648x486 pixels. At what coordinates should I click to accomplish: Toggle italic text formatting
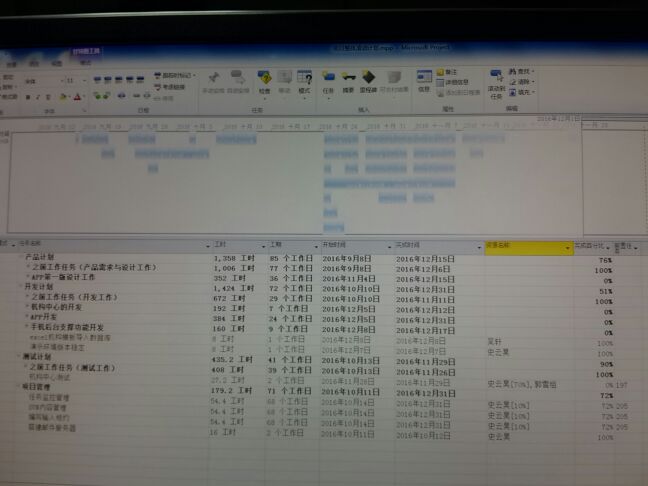coord(37,97)
